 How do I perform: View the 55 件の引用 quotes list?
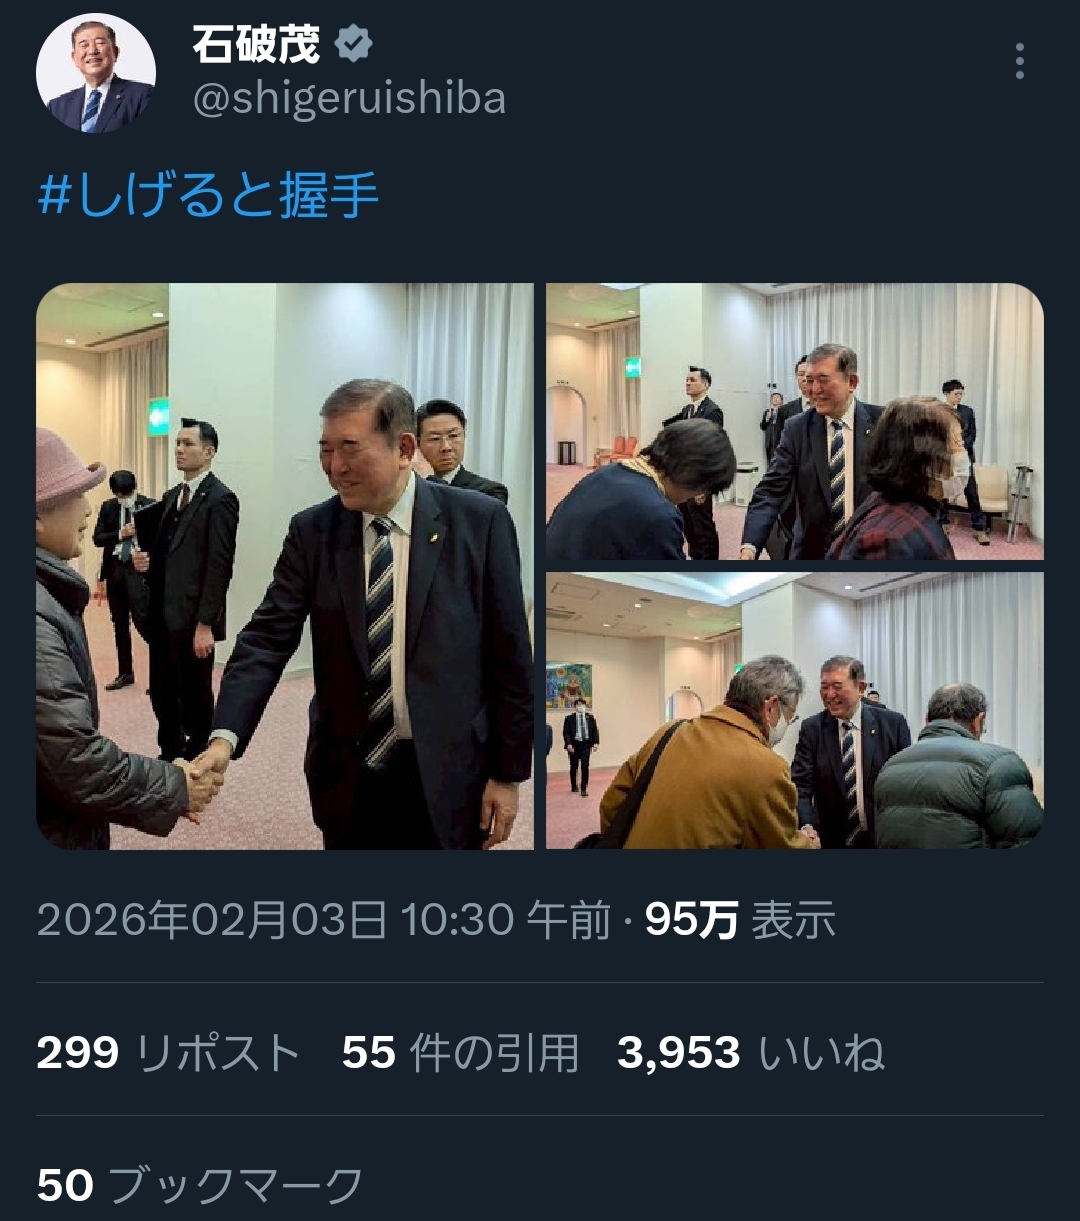click(x=461, y=1053)
